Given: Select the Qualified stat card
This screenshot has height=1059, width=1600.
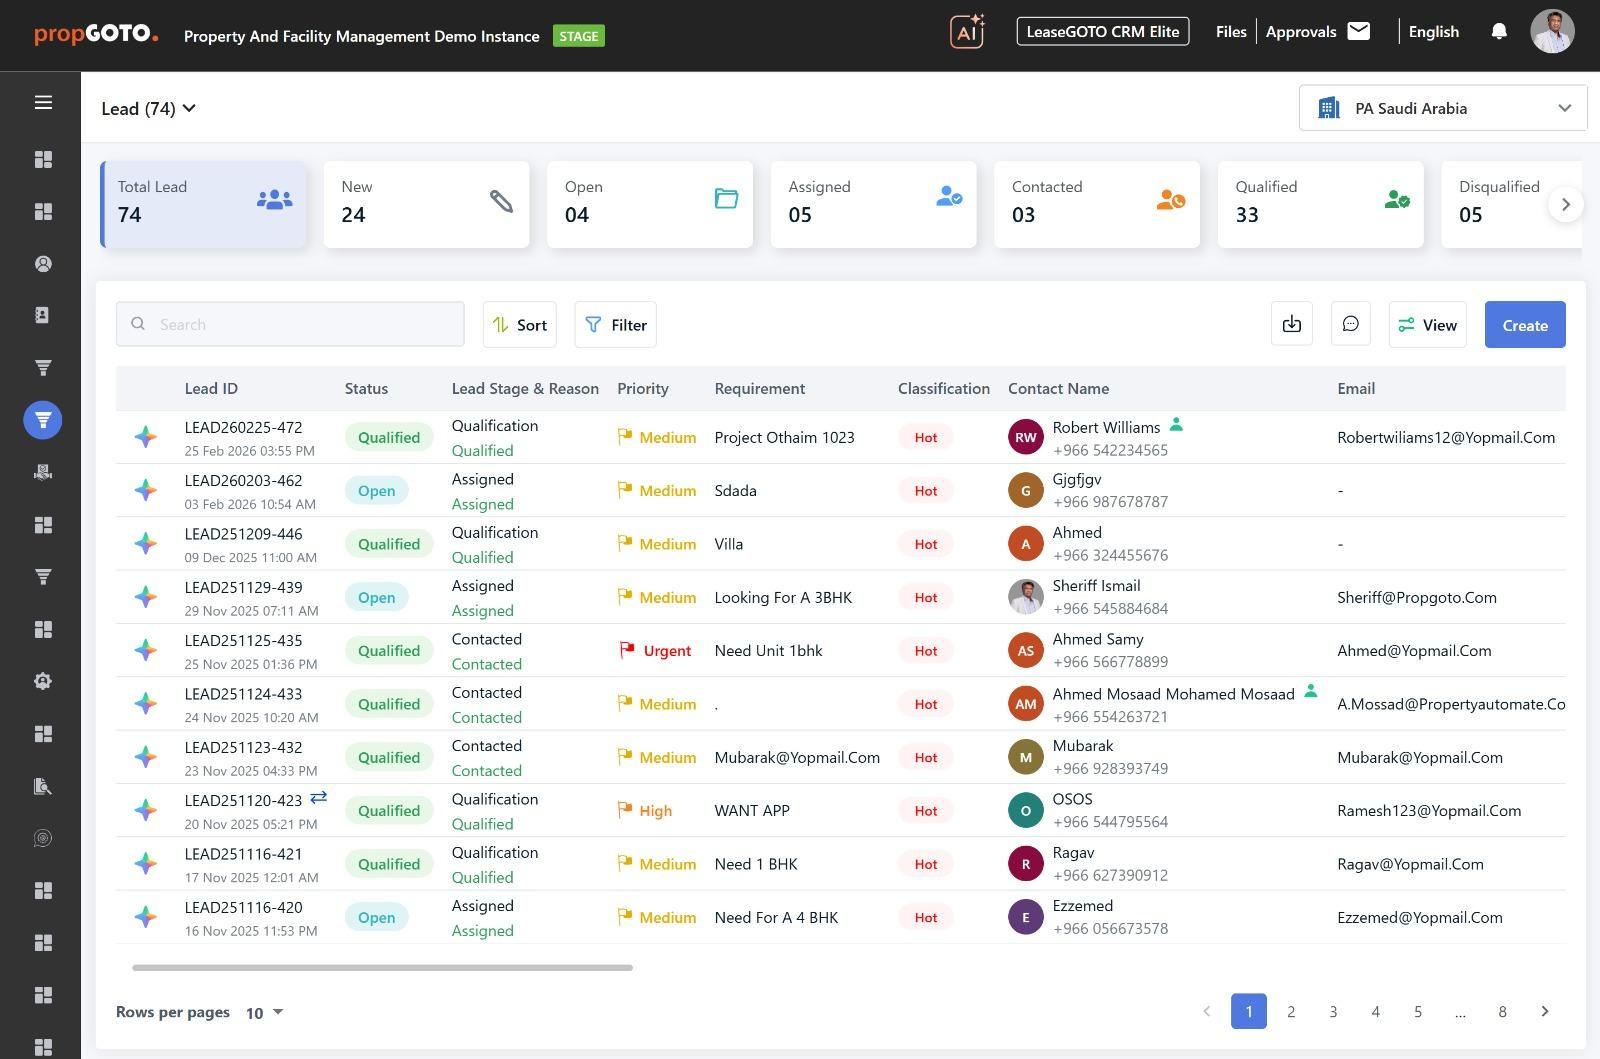Looking at the screenshot, I should [1319, 204].
